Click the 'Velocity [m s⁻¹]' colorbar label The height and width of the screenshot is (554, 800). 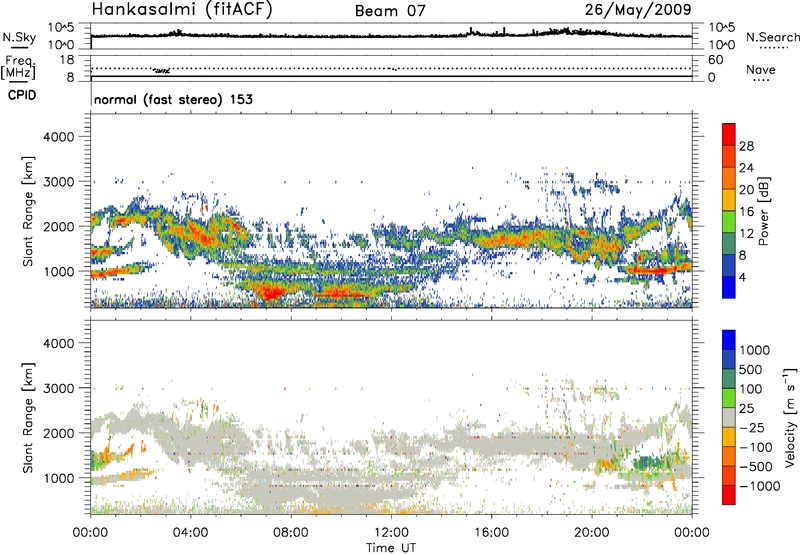pos(790,417)
